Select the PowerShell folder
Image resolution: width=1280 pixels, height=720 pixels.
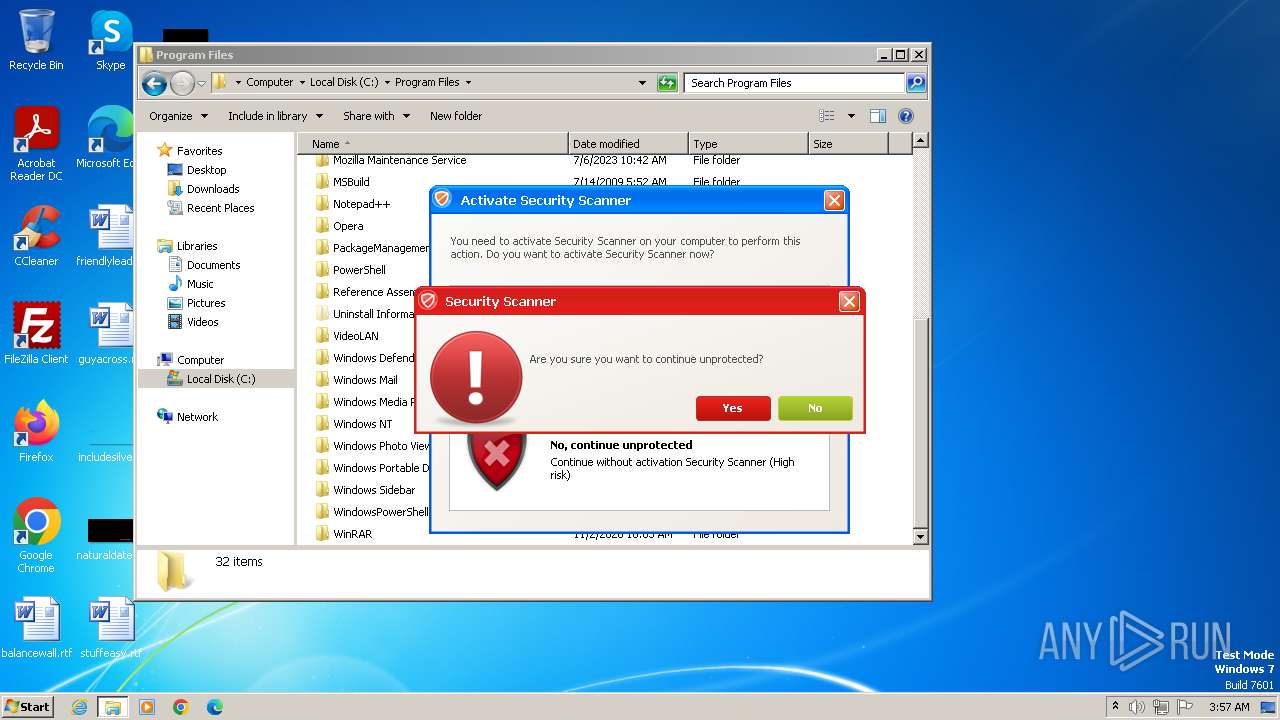click(359, 270)
